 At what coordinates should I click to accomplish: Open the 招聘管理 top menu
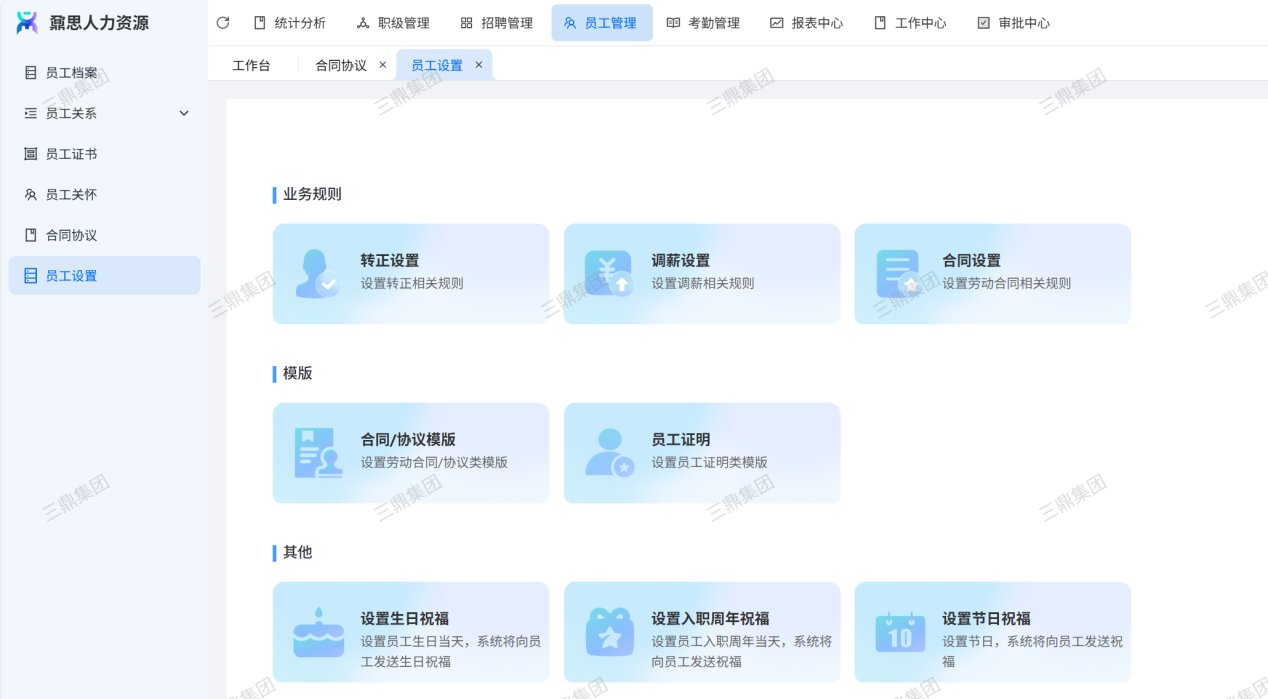coord(496,23)
